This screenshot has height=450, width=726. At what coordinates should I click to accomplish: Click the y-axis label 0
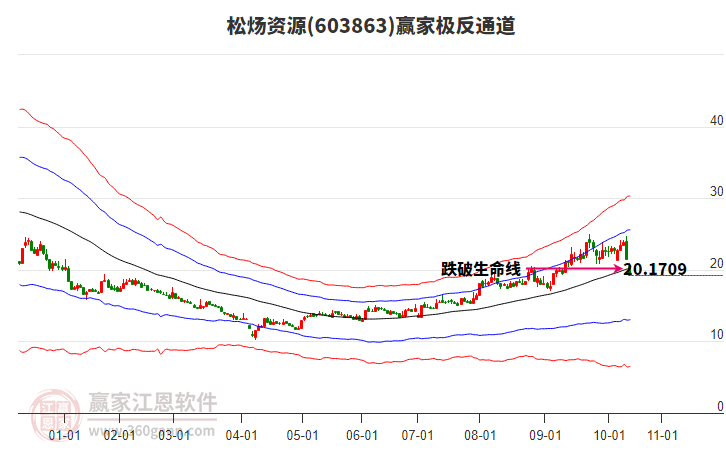720,406
